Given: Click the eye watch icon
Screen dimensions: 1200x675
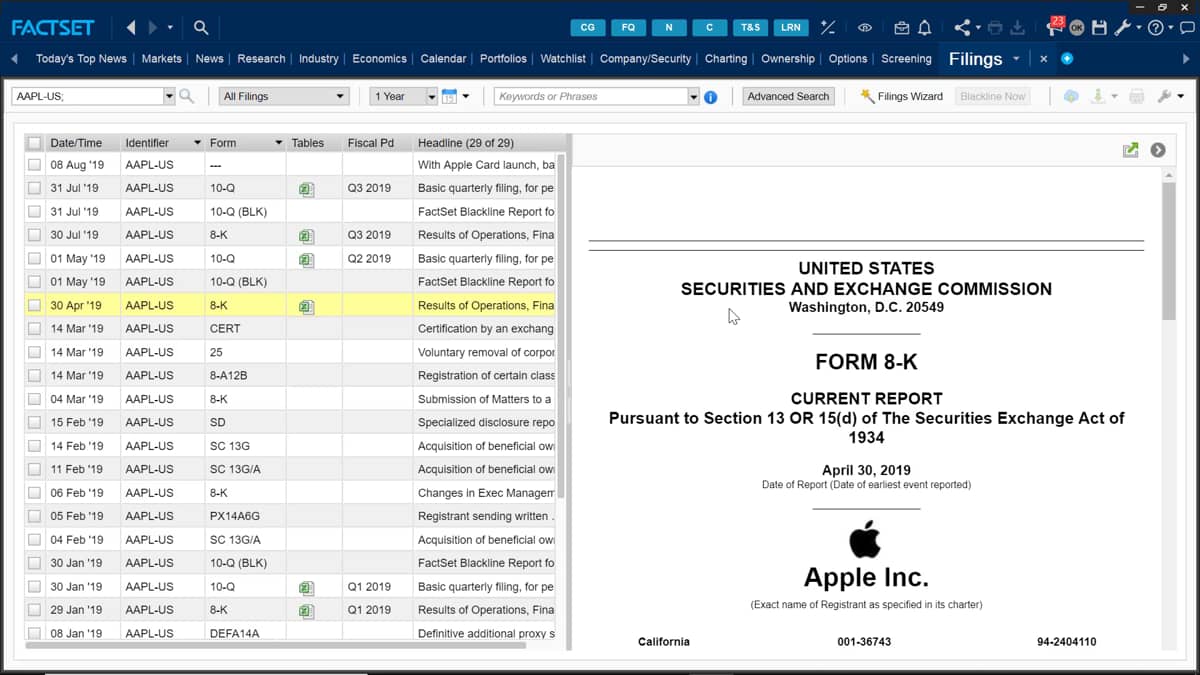Looking at the screenshot, I should pyautogui.click(x=865, y=28).
